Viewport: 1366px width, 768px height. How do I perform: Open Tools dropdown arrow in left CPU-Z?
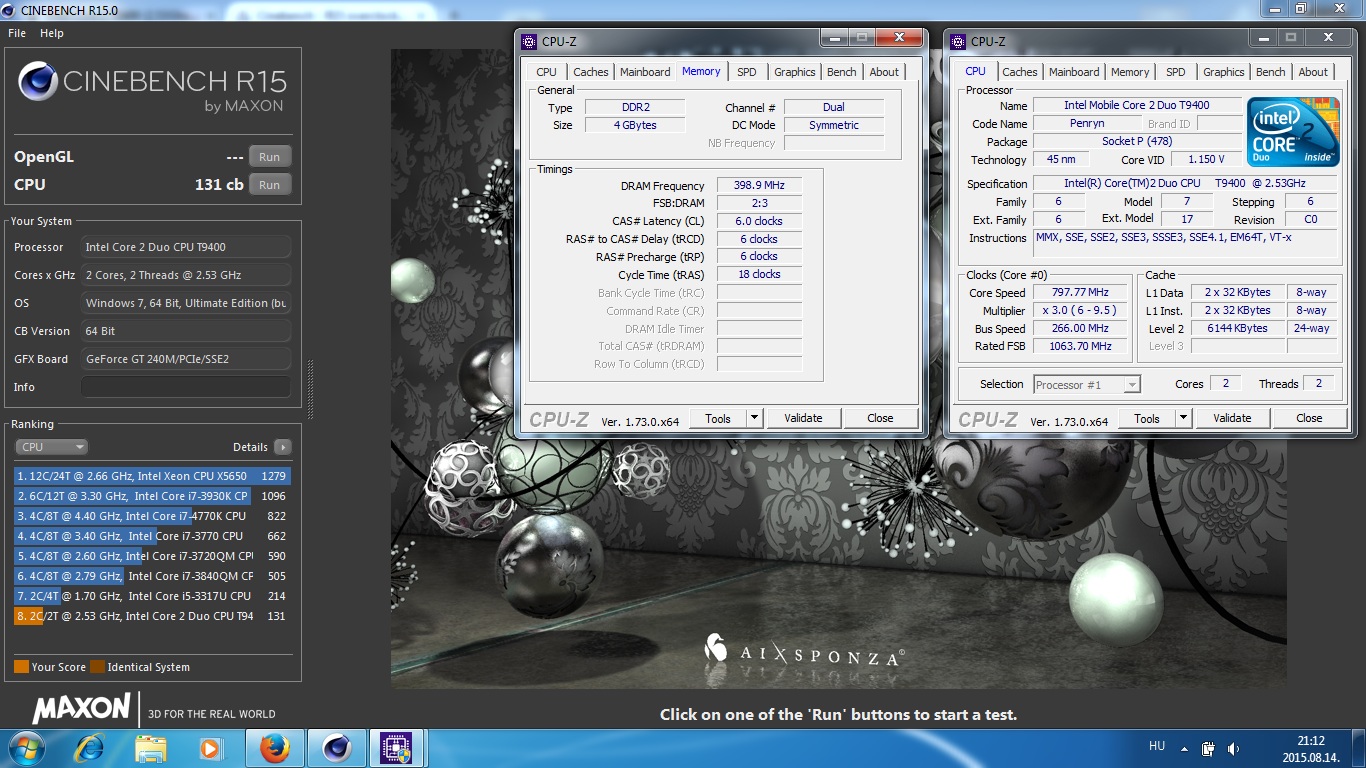coord(754,419)
